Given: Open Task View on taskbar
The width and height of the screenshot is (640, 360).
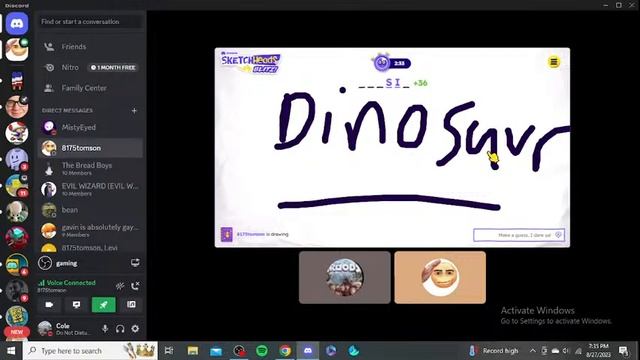Looking at the screenshot, I should [169, 351].
